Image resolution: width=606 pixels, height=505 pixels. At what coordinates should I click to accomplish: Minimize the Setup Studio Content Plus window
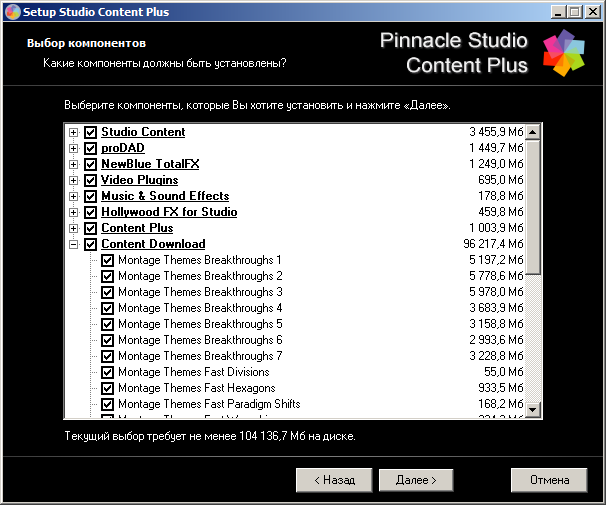click(558, 12)
